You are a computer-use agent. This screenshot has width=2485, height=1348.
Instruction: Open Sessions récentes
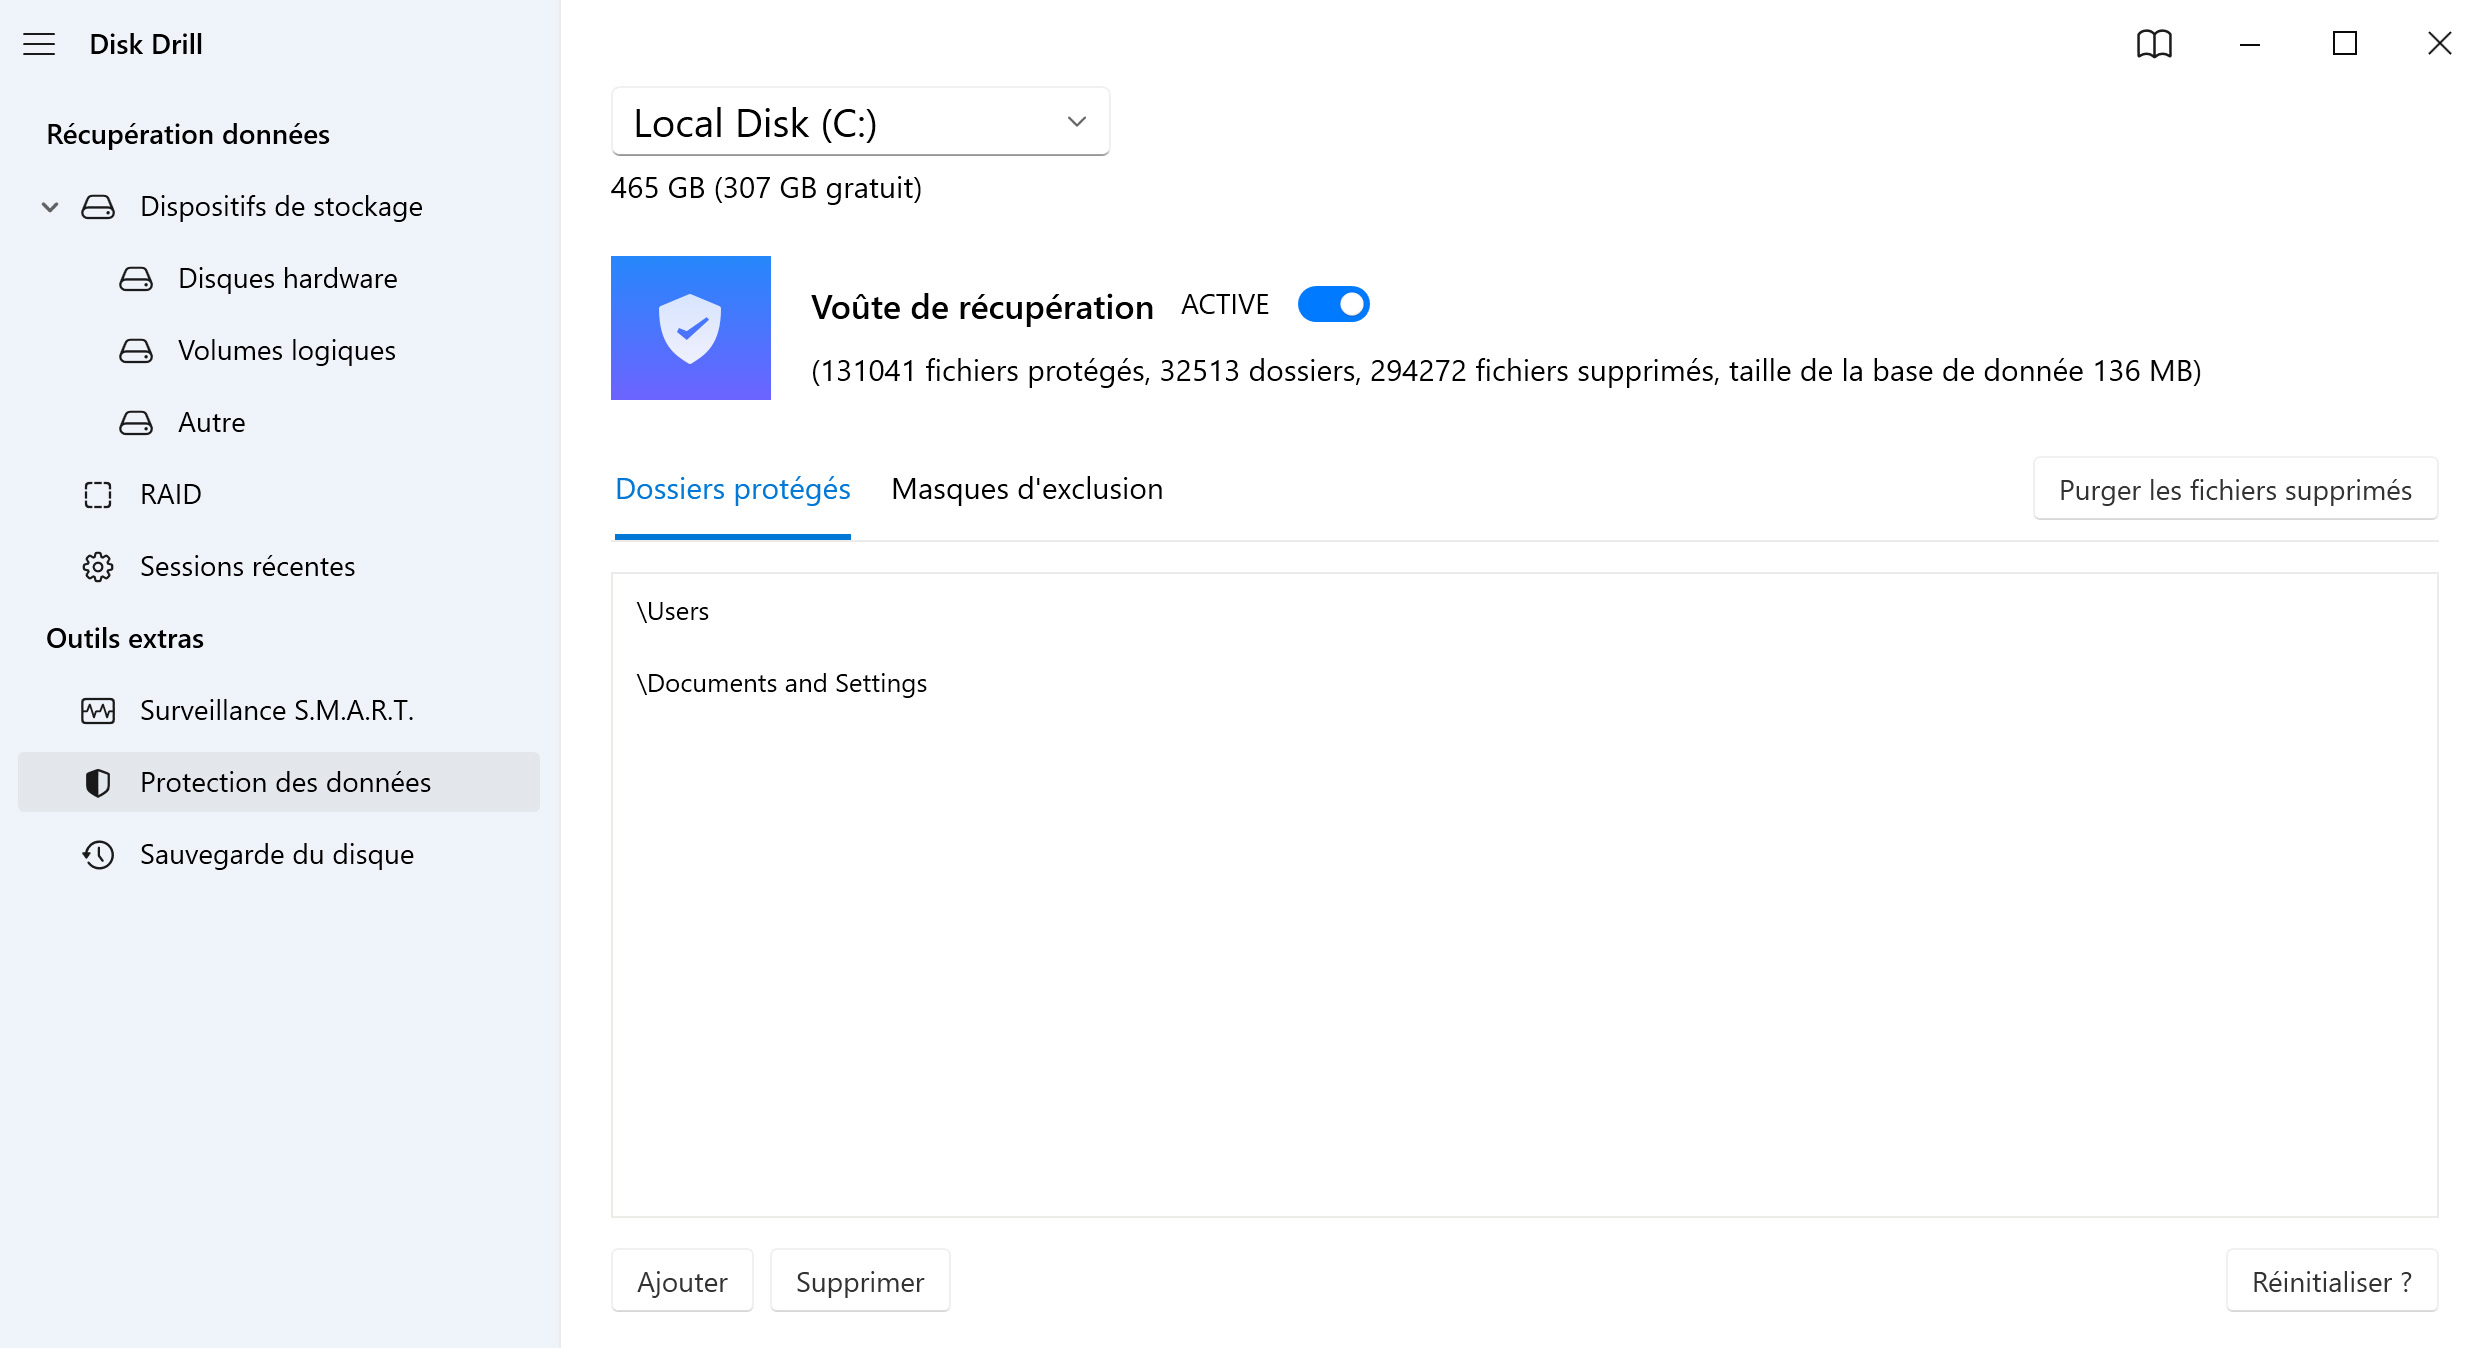pos(280,567)
